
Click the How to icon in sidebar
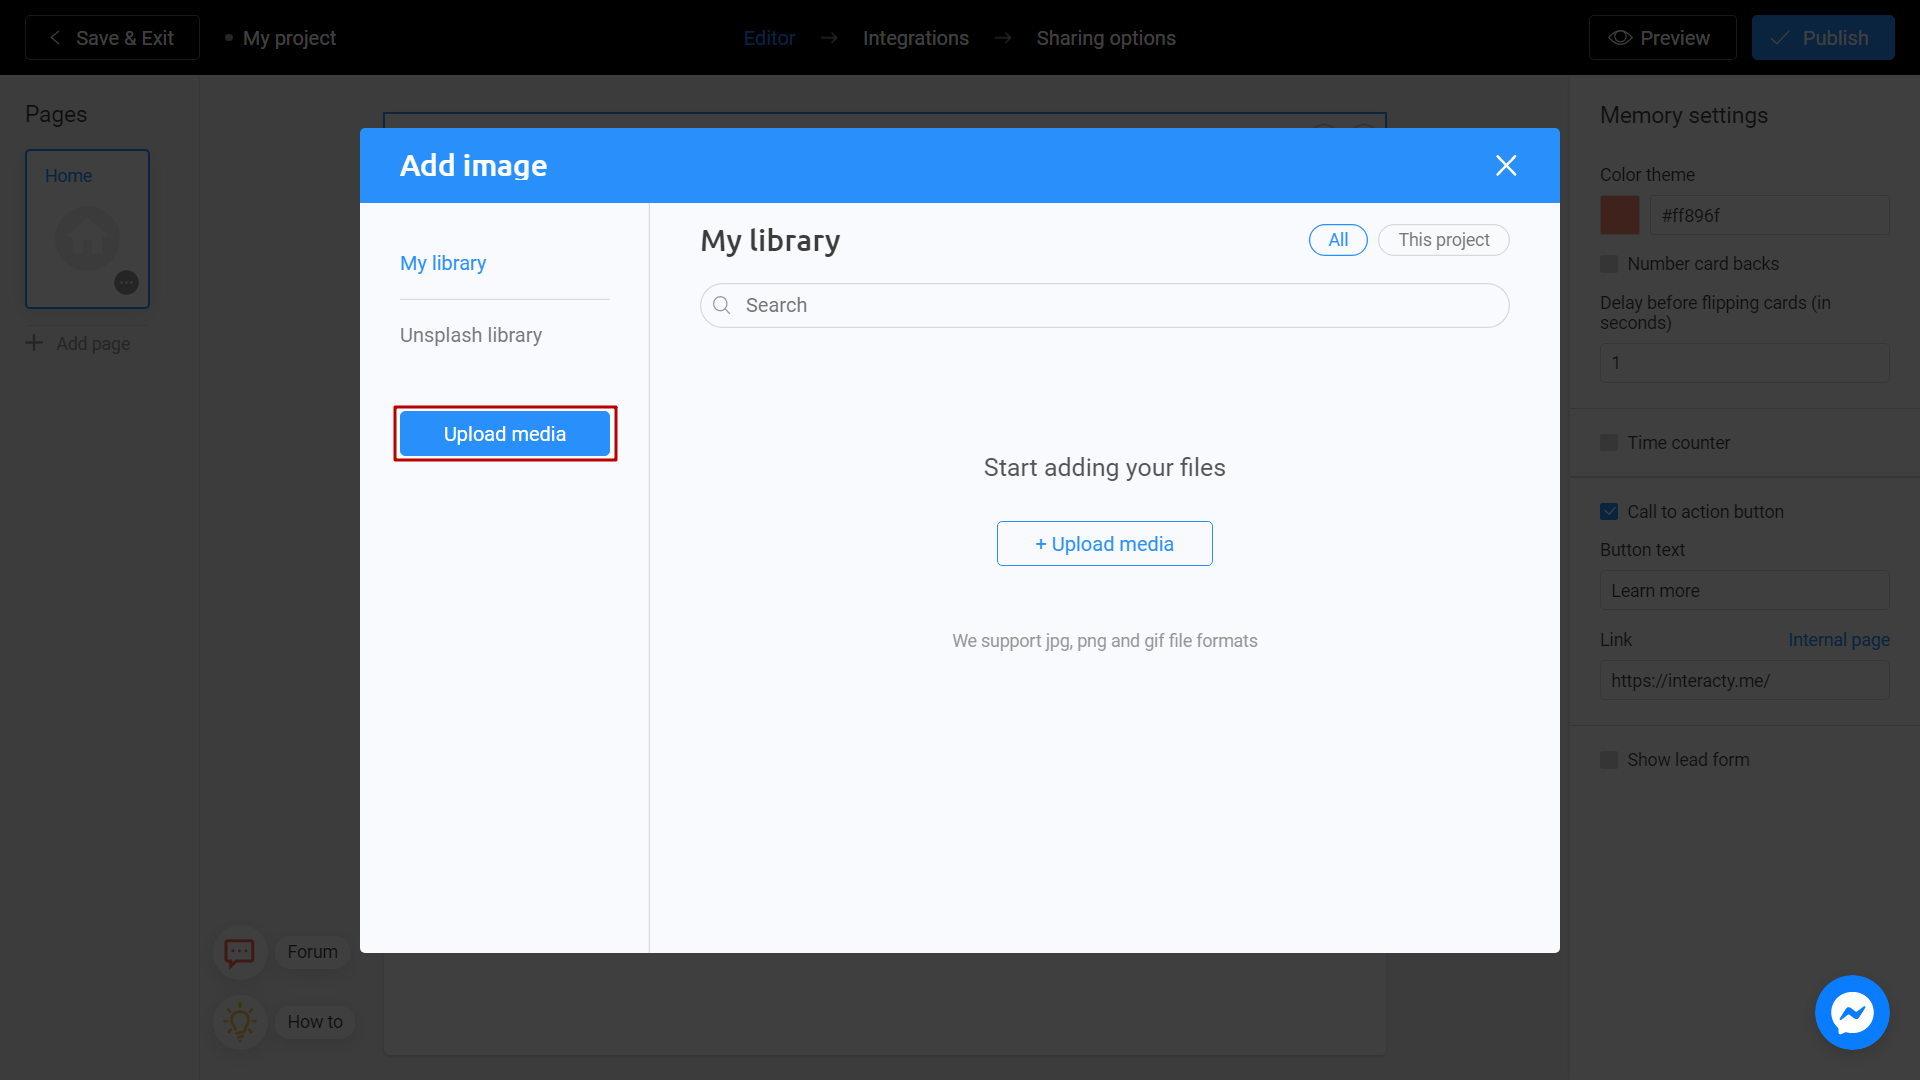[239, 1021]
